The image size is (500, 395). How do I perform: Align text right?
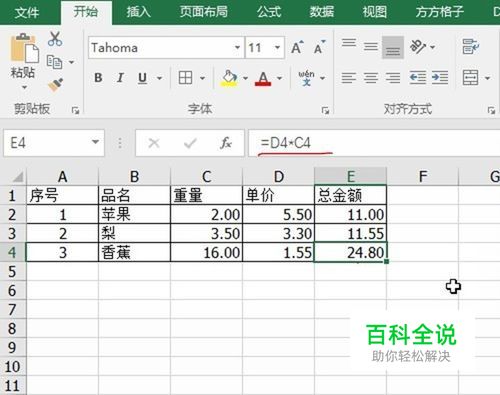coord(393,78)
